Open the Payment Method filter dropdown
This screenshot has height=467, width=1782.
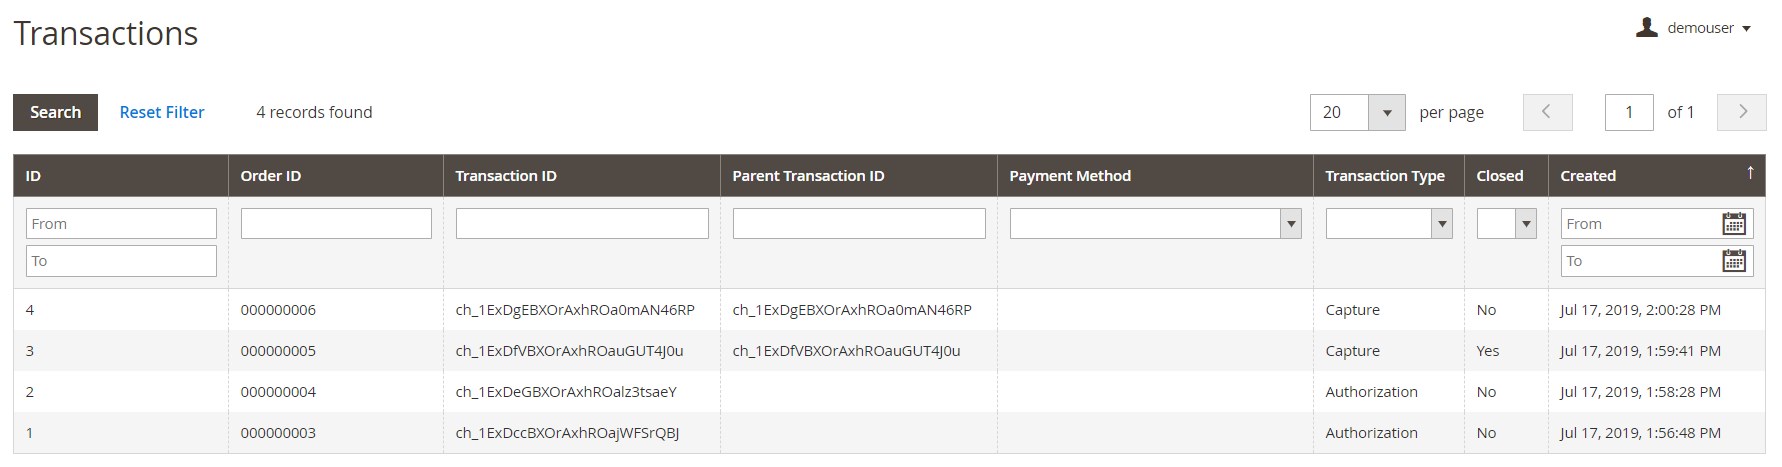pyautogui.click(x=1155, y=224)
